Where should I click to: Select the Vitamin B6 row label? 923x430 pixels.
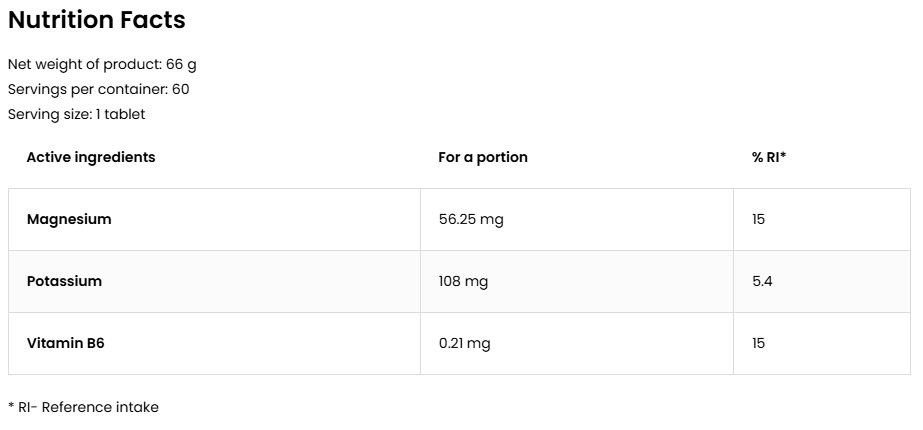(x=65, y=343)
